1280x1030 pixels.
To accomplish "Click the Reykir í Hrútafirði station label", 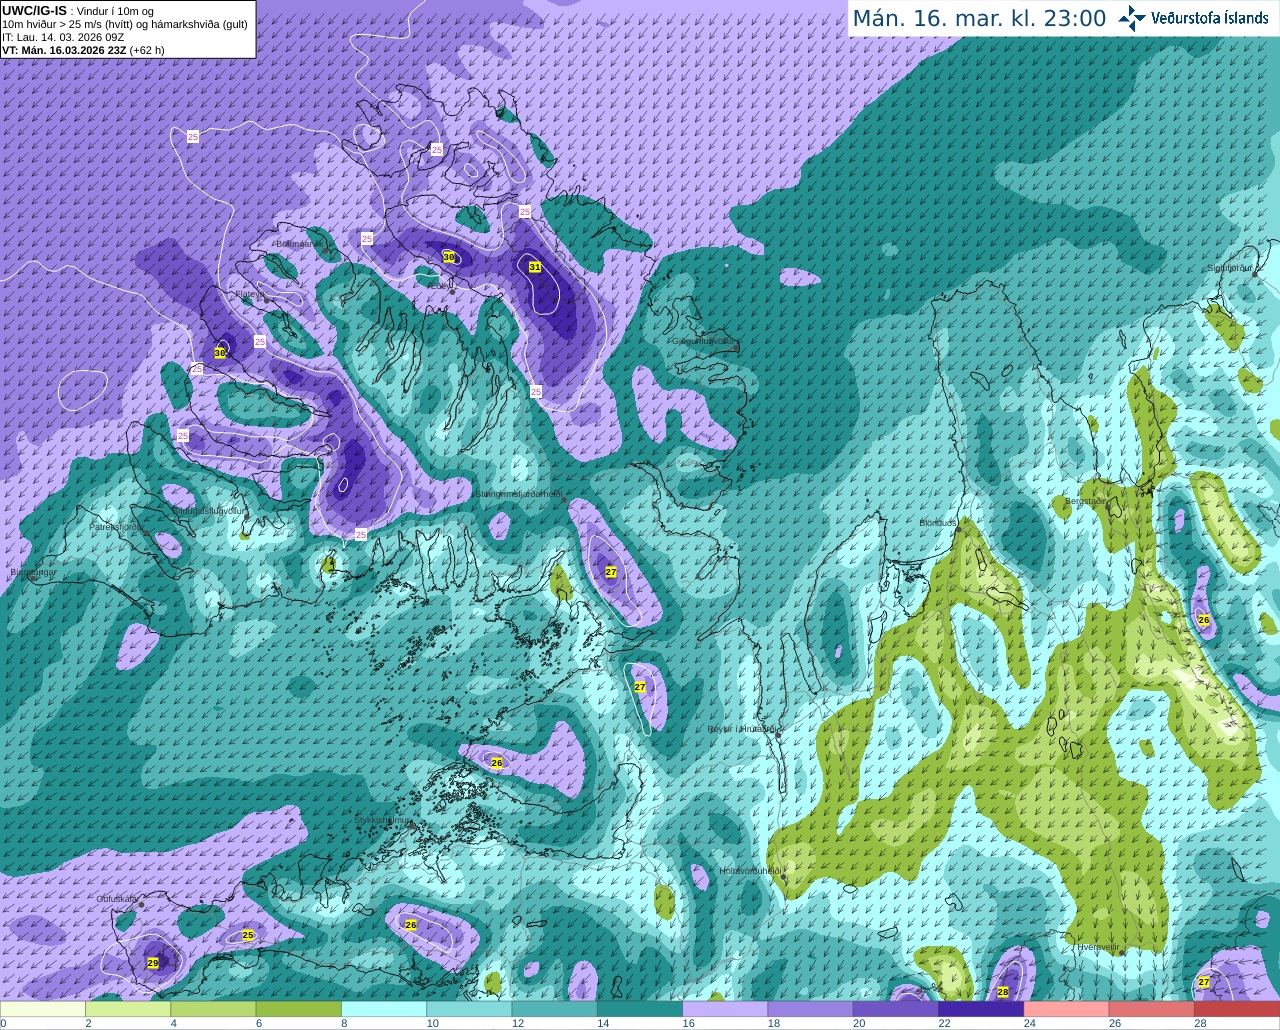I will coord(741,729).
